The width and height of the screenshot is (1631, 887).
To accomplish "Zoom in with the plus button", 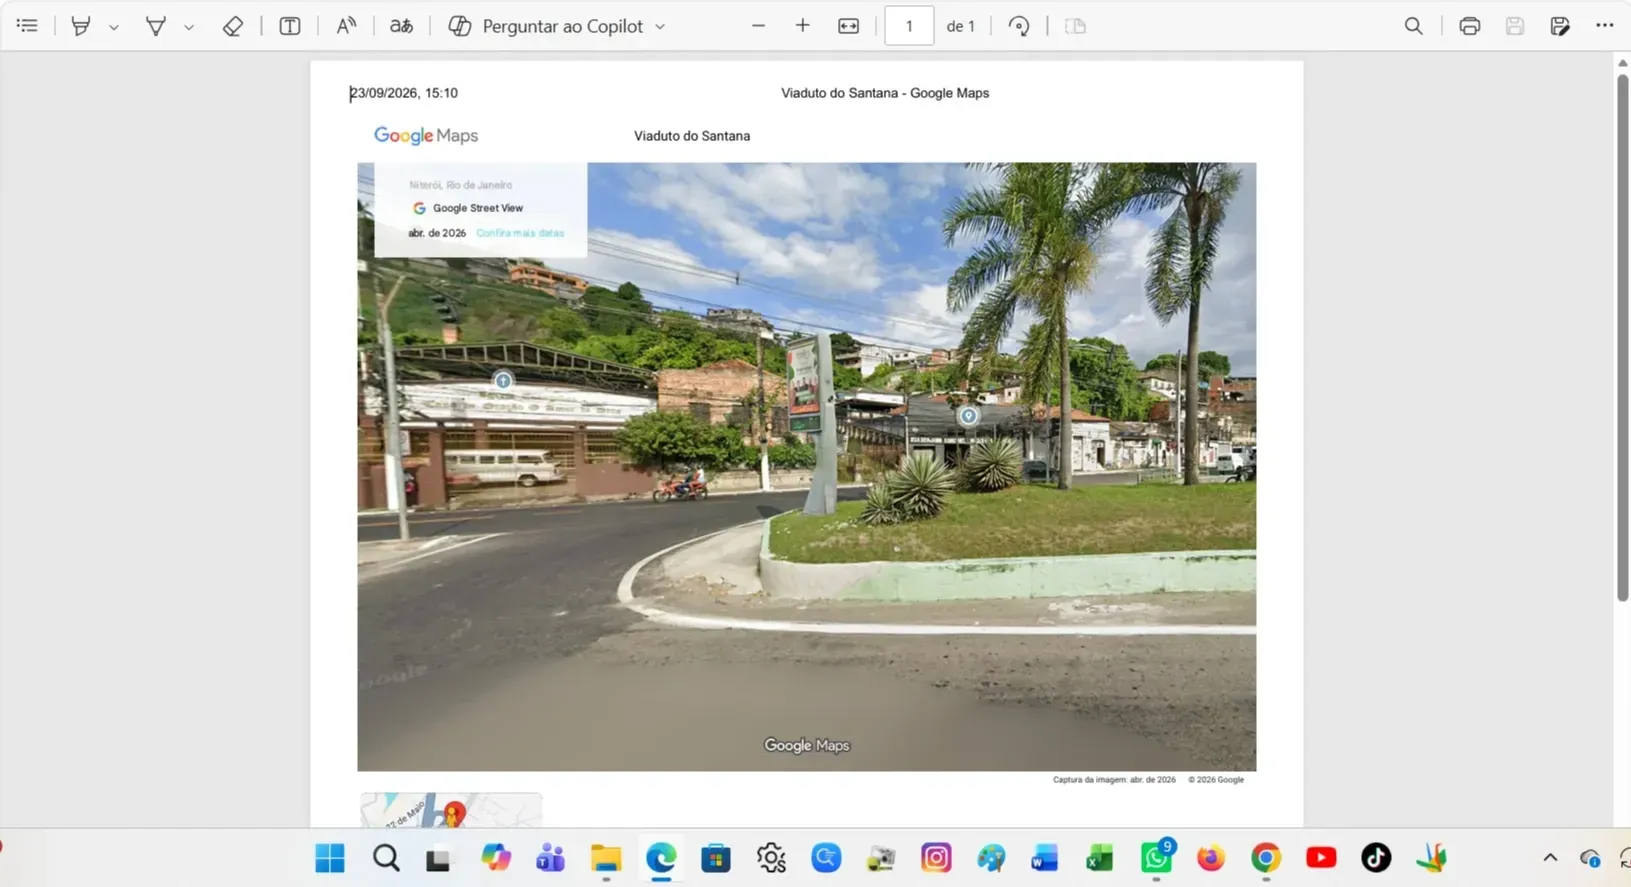I will coord(802,26).
